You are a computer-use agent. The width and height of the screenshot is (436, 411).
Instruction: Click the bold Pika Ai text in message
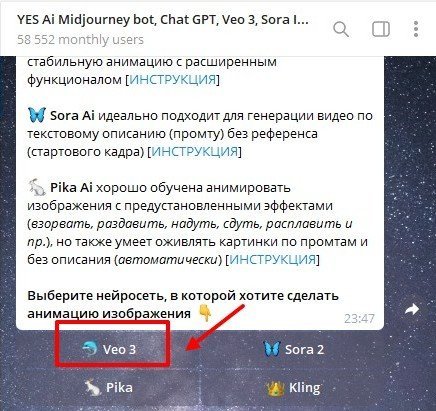[71, 188]
